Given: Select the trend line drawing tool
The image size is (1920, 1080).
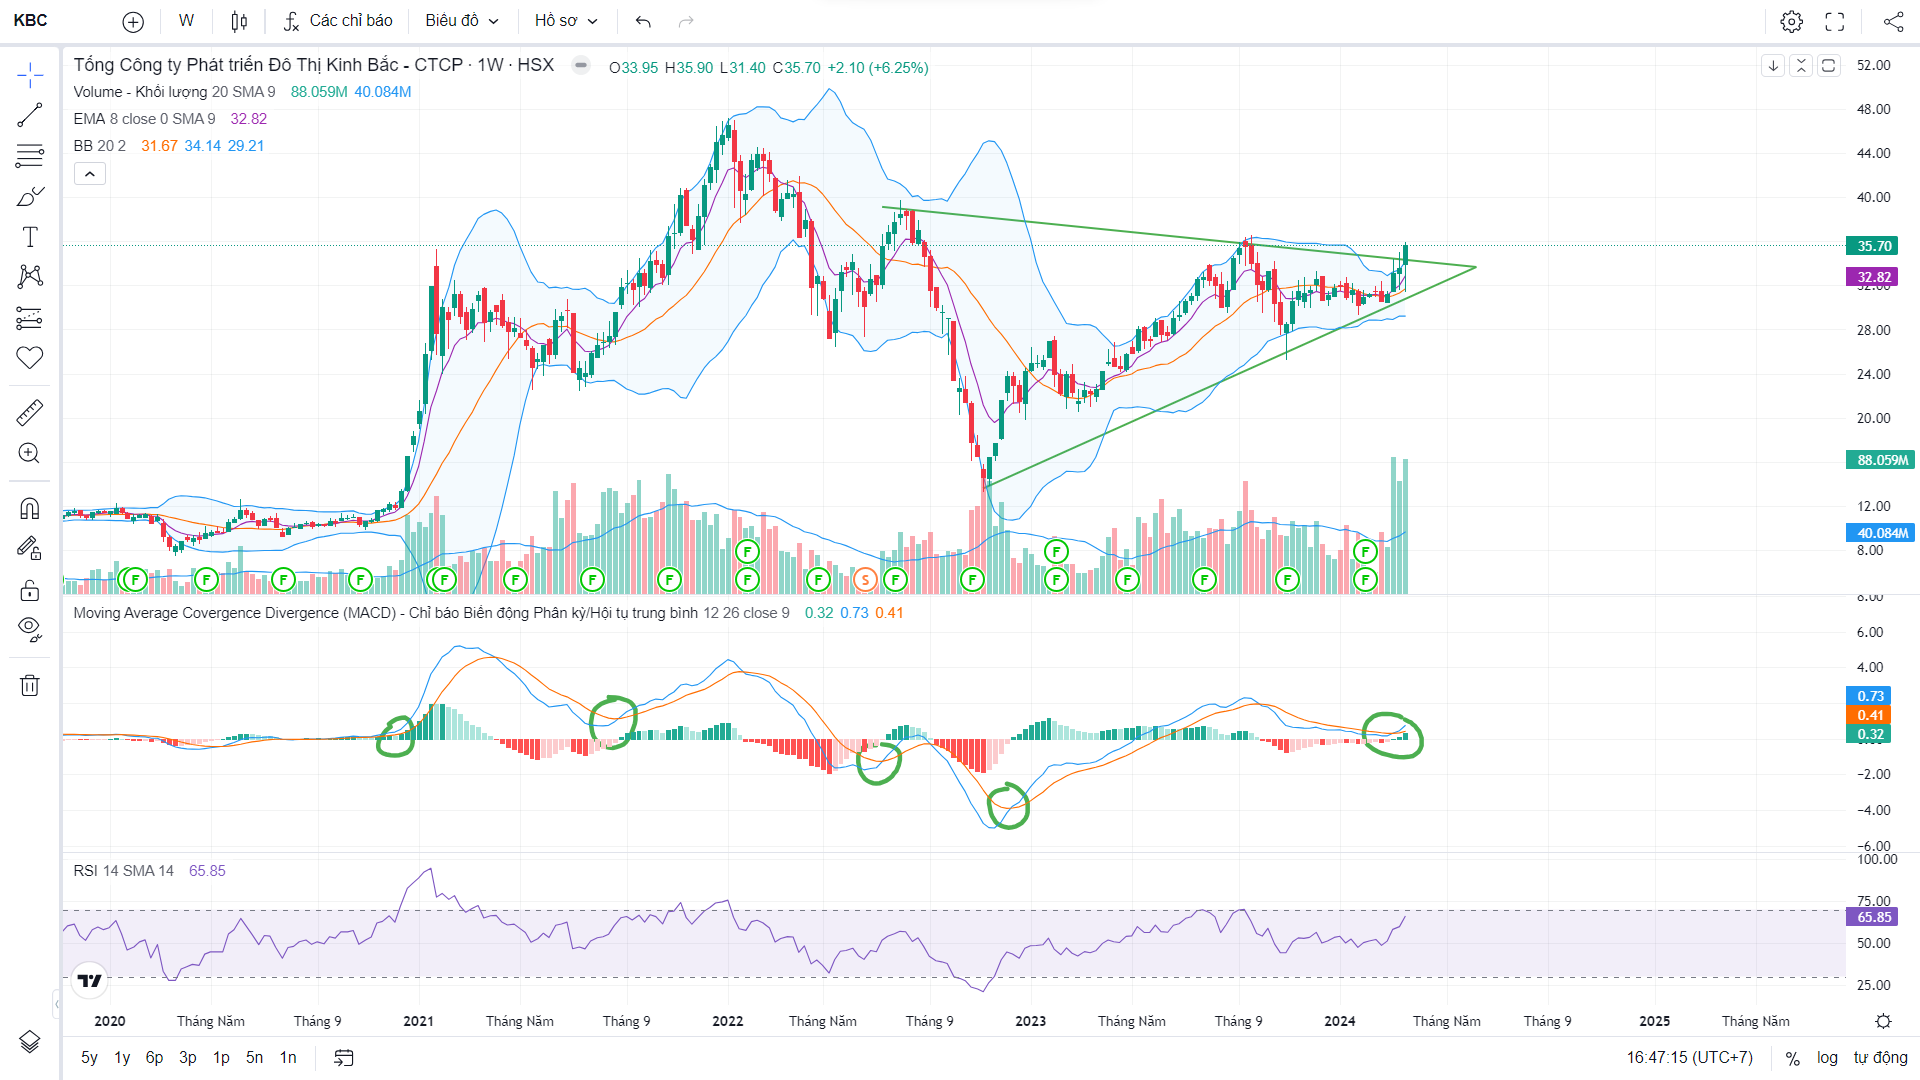Looking at the screenshot, I should click(30, 115).
